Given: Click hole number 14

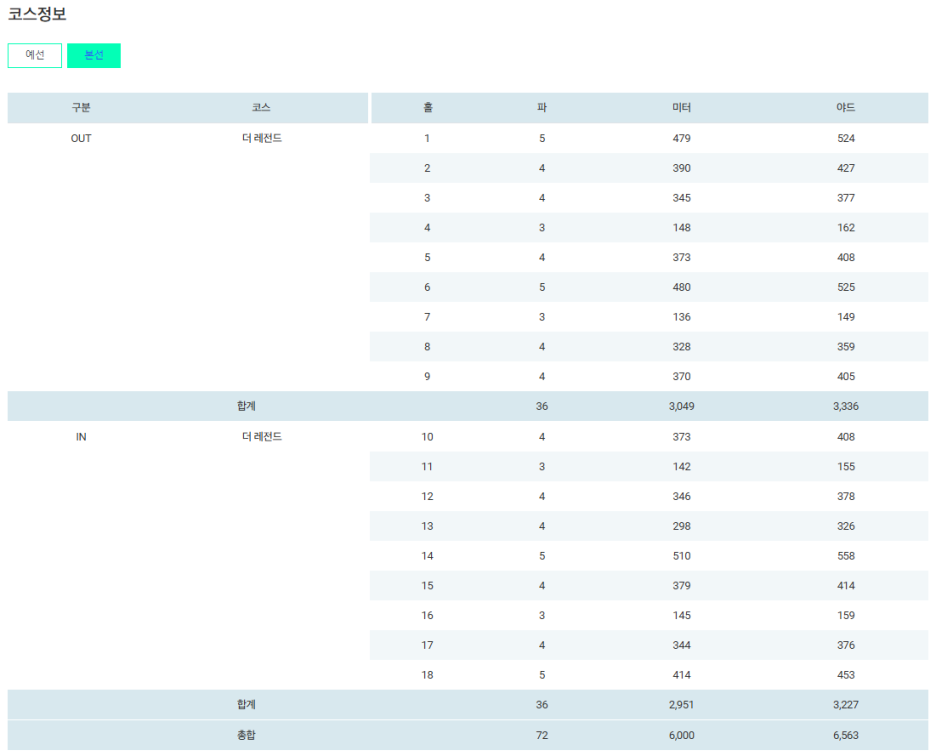Looking at the screenshot, I should pyautogui.click(x=427, y=556).
